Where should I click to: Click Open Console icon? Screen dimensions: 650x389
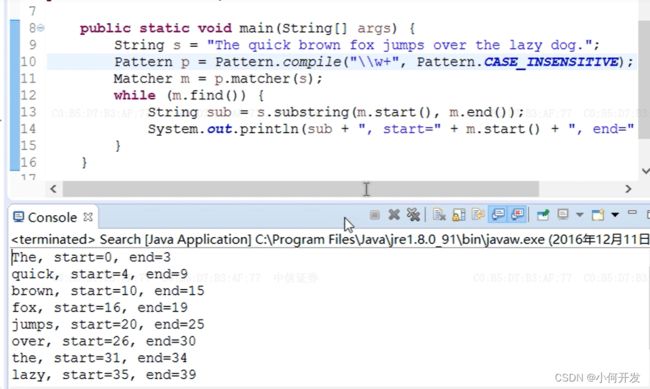(x=598, y=215)
